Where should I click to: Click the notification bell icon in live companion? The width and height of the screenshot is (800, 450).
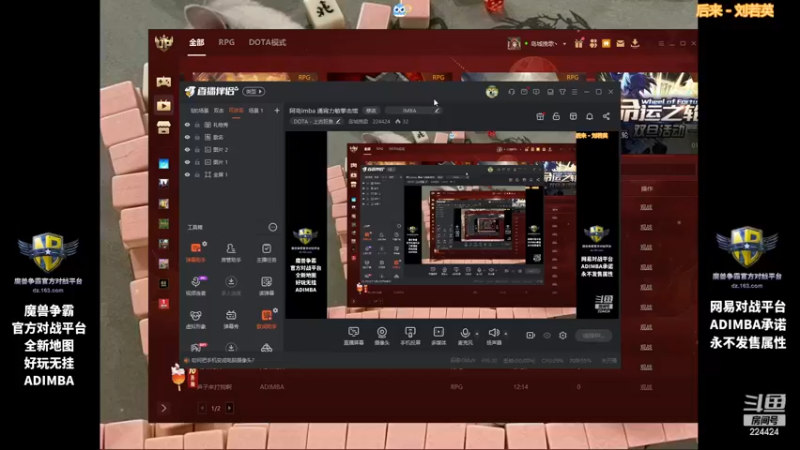[589, 116]
